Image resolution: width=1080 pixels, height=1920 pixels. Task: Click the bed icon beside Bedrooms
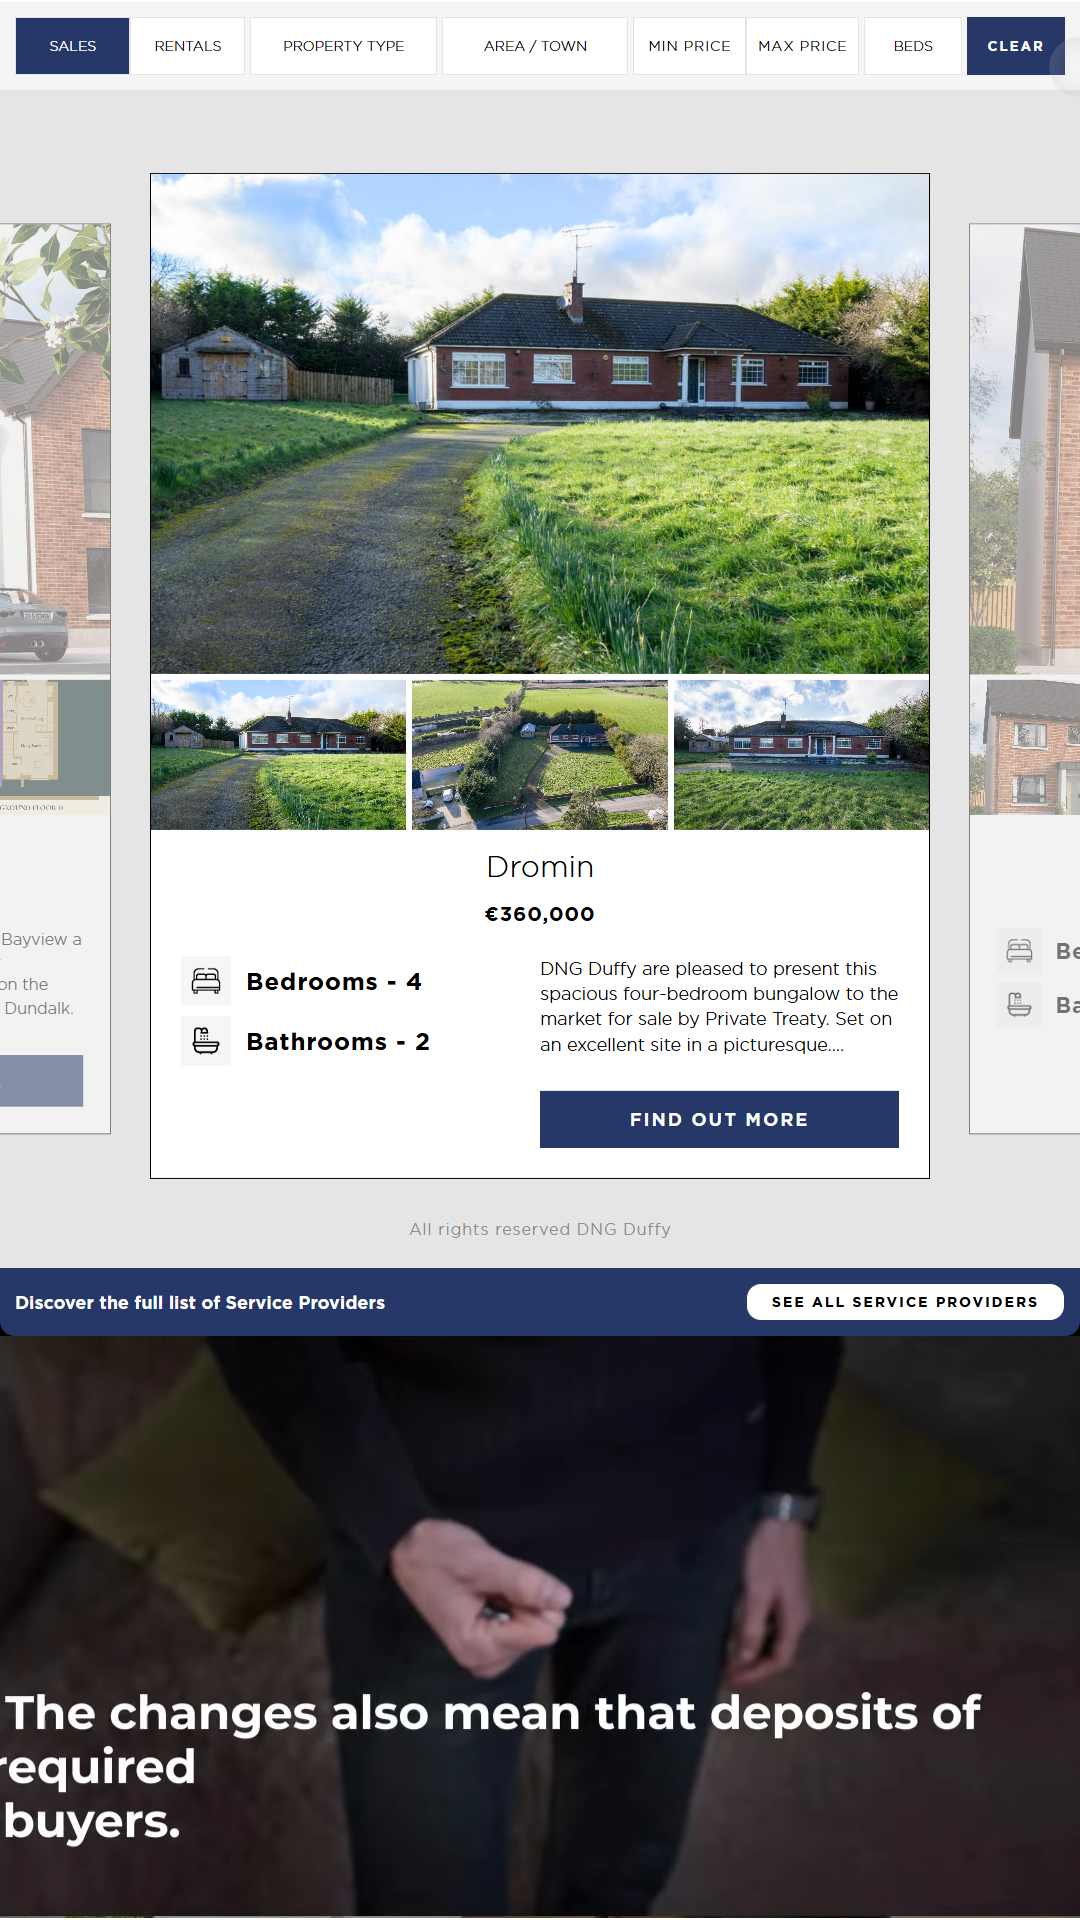(206, 981)
